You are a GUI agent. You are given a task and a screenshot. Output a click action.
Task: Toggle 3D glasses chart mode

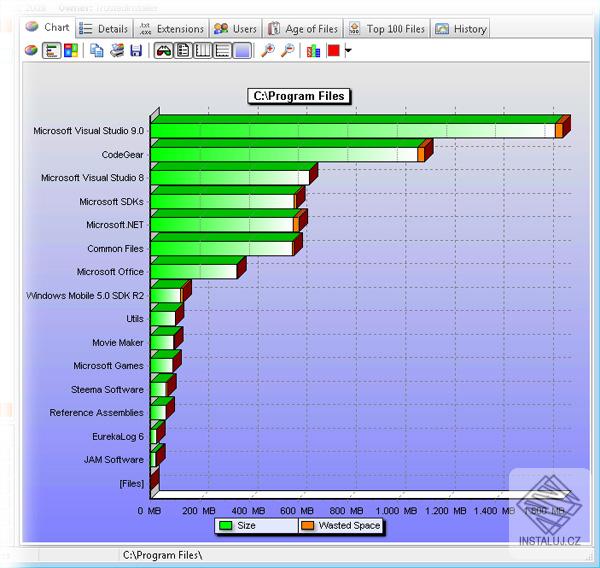[163, 50]
